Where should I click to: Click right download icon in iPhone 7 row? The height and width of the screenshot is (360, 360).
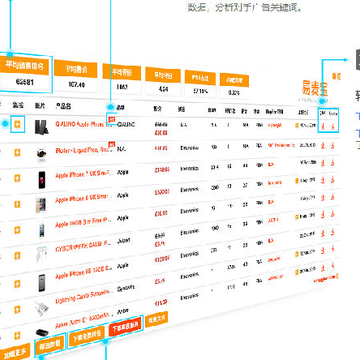click(x=332, y=163)
